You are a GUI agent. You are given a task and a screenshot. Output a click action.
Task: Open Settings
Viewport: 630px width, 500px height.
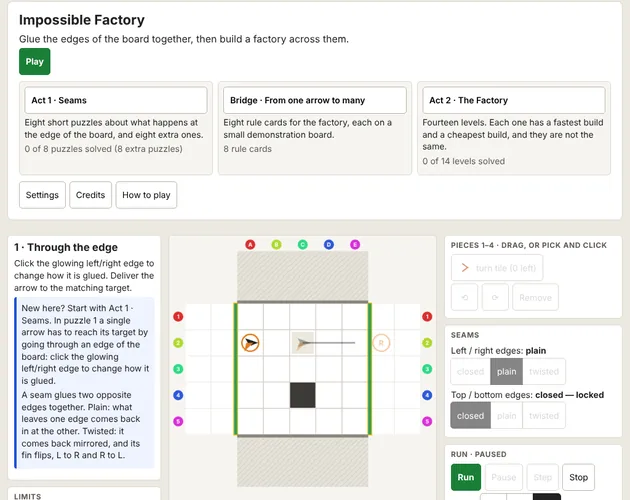point(42,195)
